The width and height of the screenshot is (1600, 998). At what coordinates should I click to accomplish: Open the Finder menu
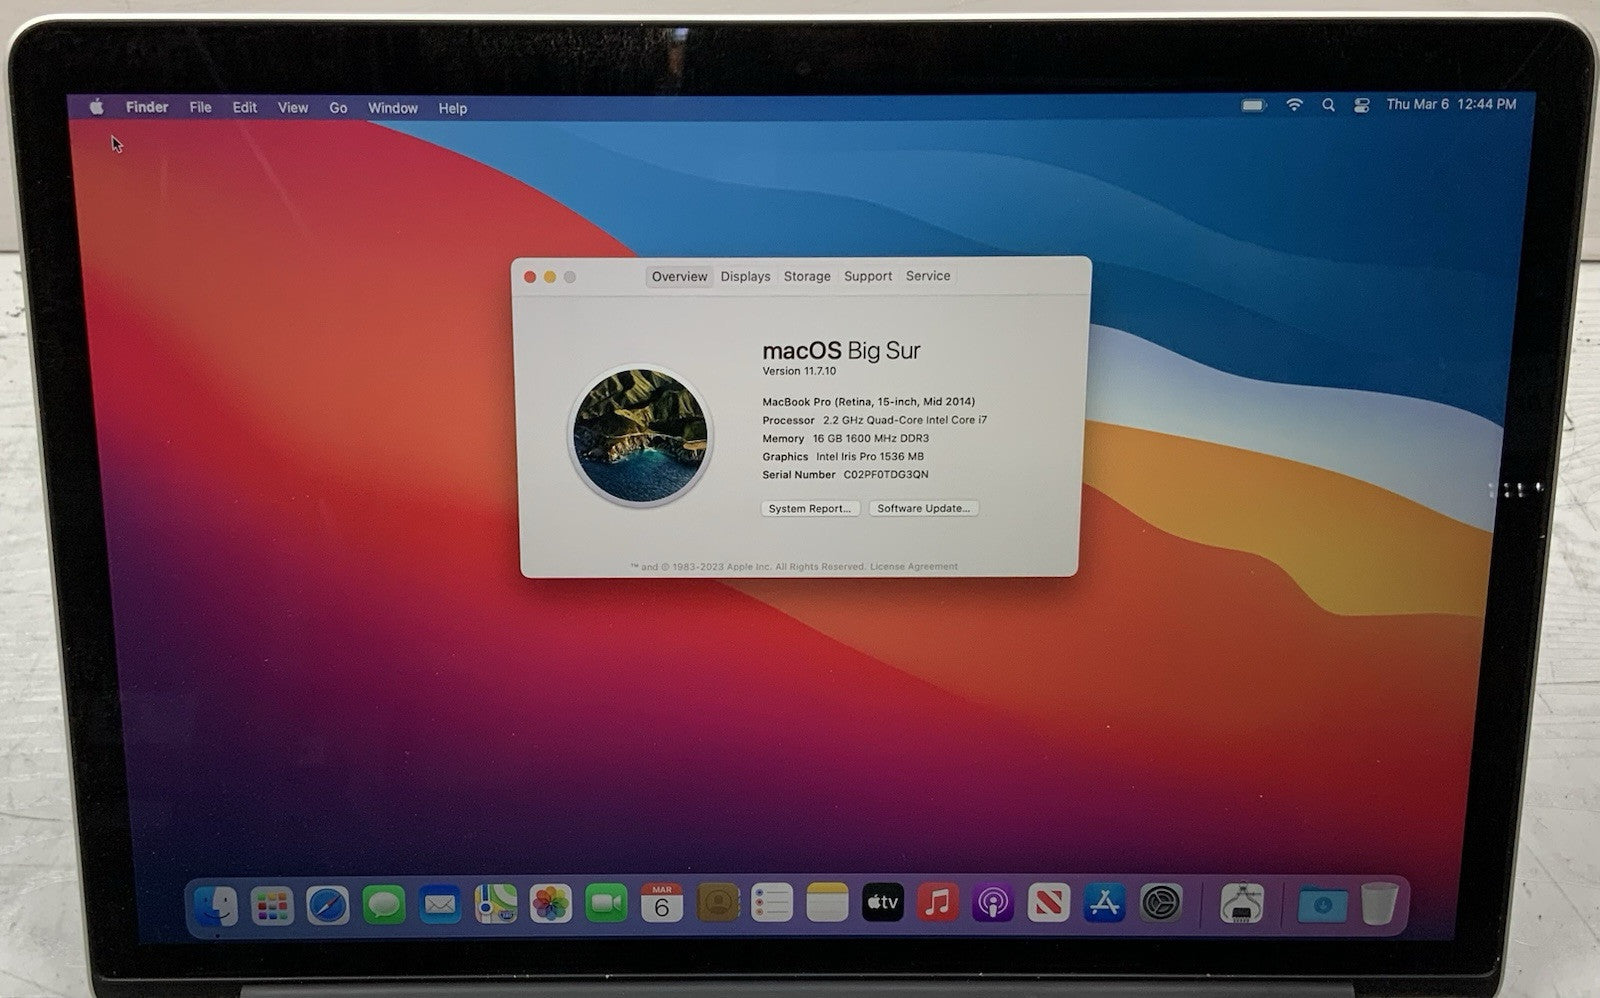[x=147, y=107]
